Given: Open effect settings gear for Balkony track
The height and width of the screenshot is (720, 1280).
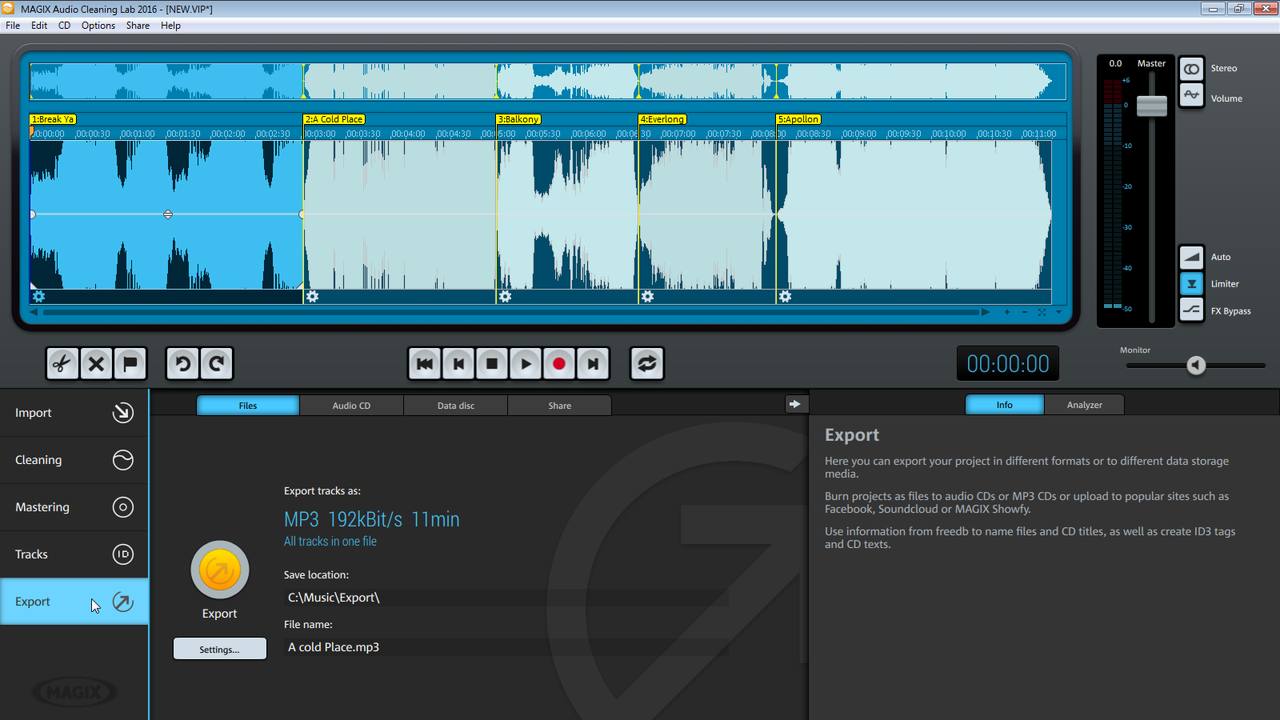Looking at the screenshot, I should click(505, 296).
